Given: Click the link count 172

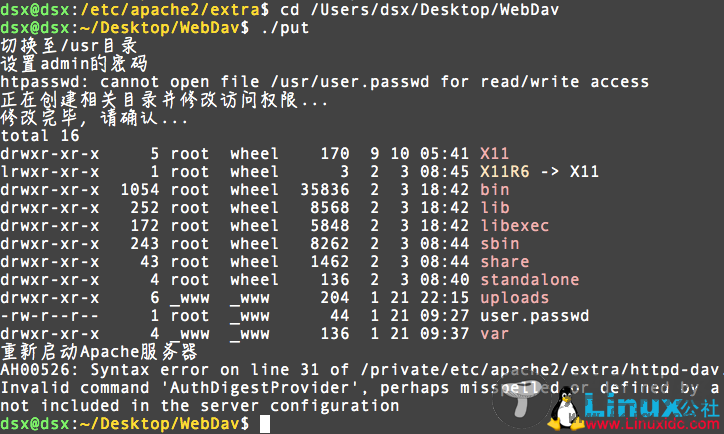Looking at the screenshot, I should tap(145, 225).
